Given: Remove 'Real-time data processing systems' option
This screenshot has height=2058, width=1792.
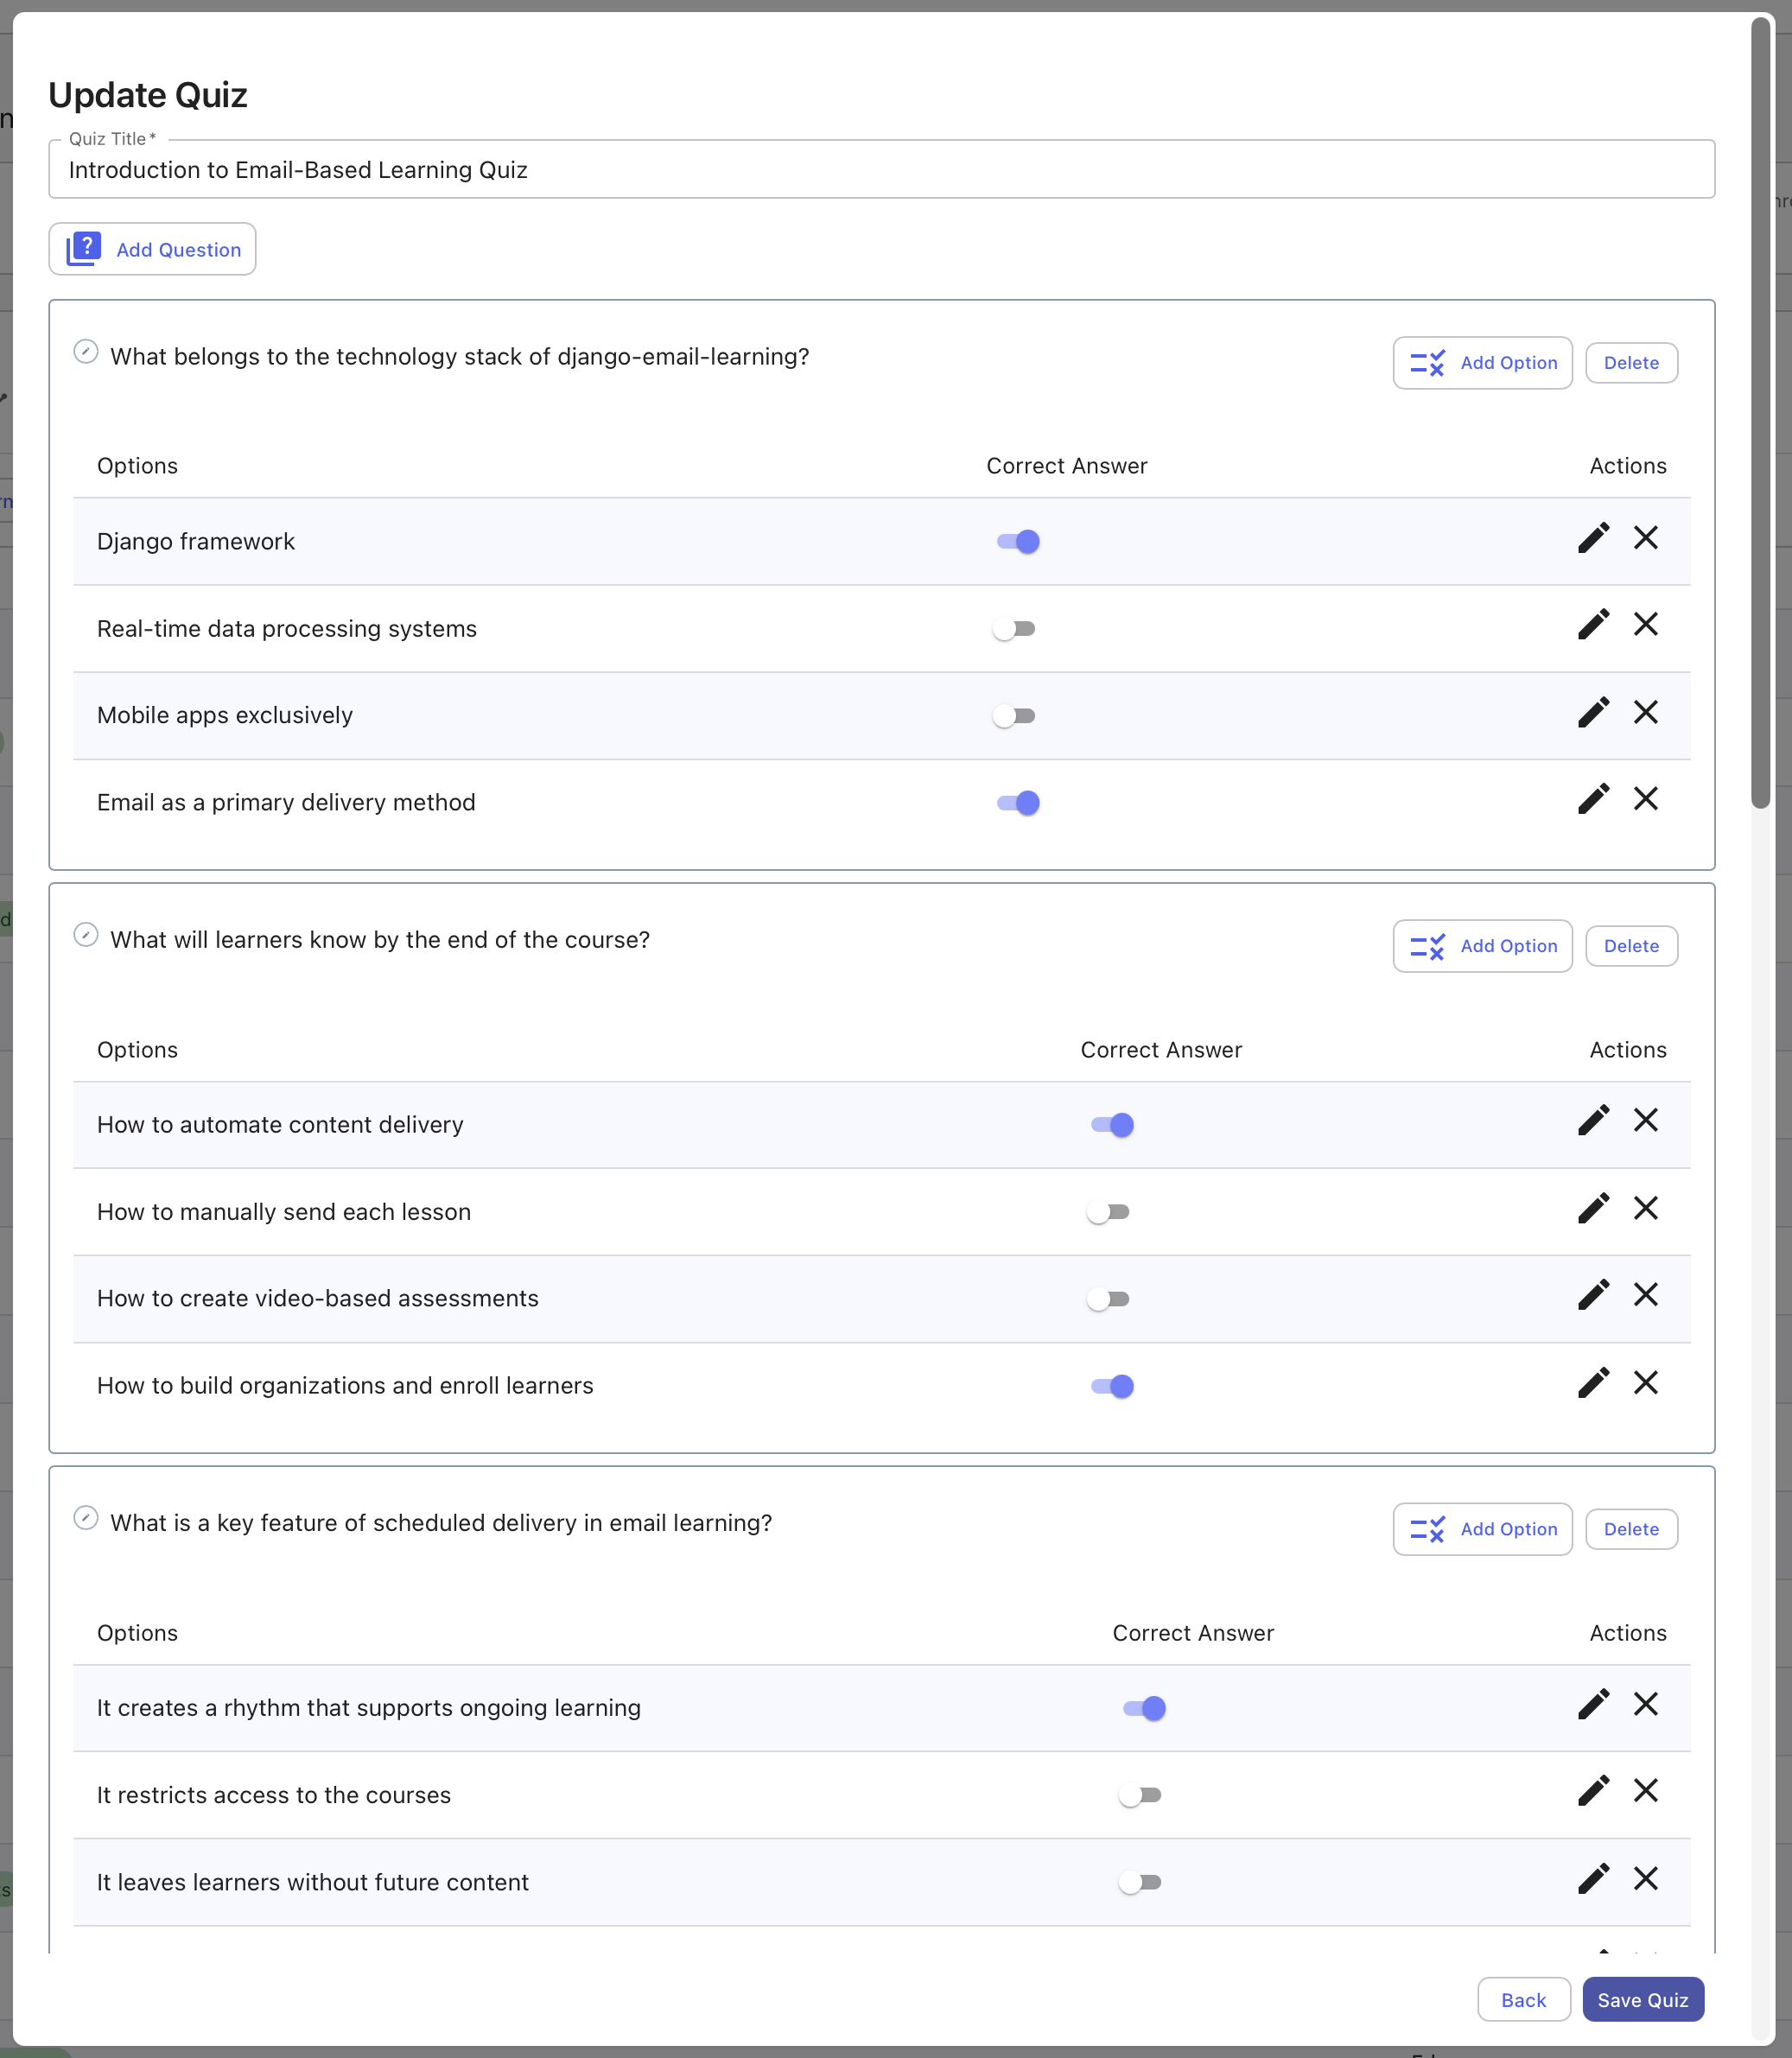Looking at the screenshot, I should click(1645, 625).
